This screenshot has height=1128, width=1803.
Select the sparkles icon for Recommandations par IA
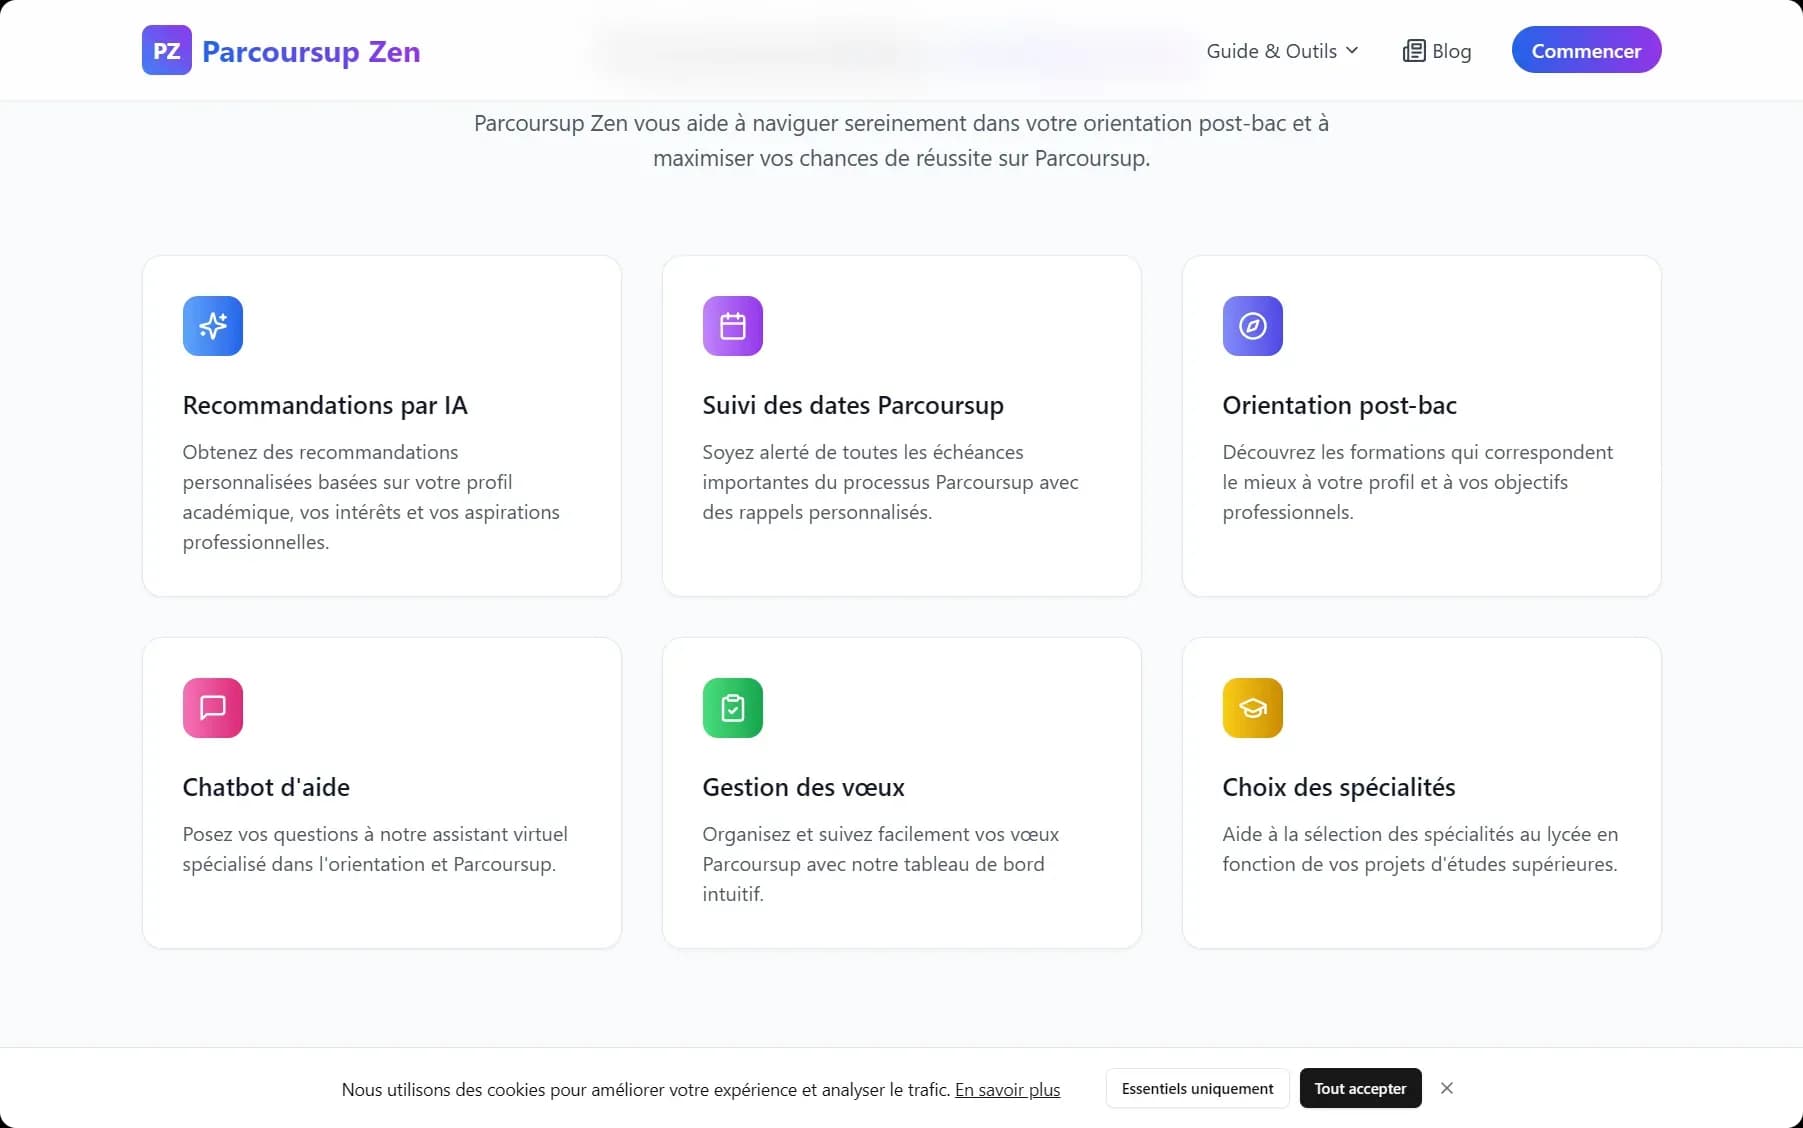[x=212, y=326]
